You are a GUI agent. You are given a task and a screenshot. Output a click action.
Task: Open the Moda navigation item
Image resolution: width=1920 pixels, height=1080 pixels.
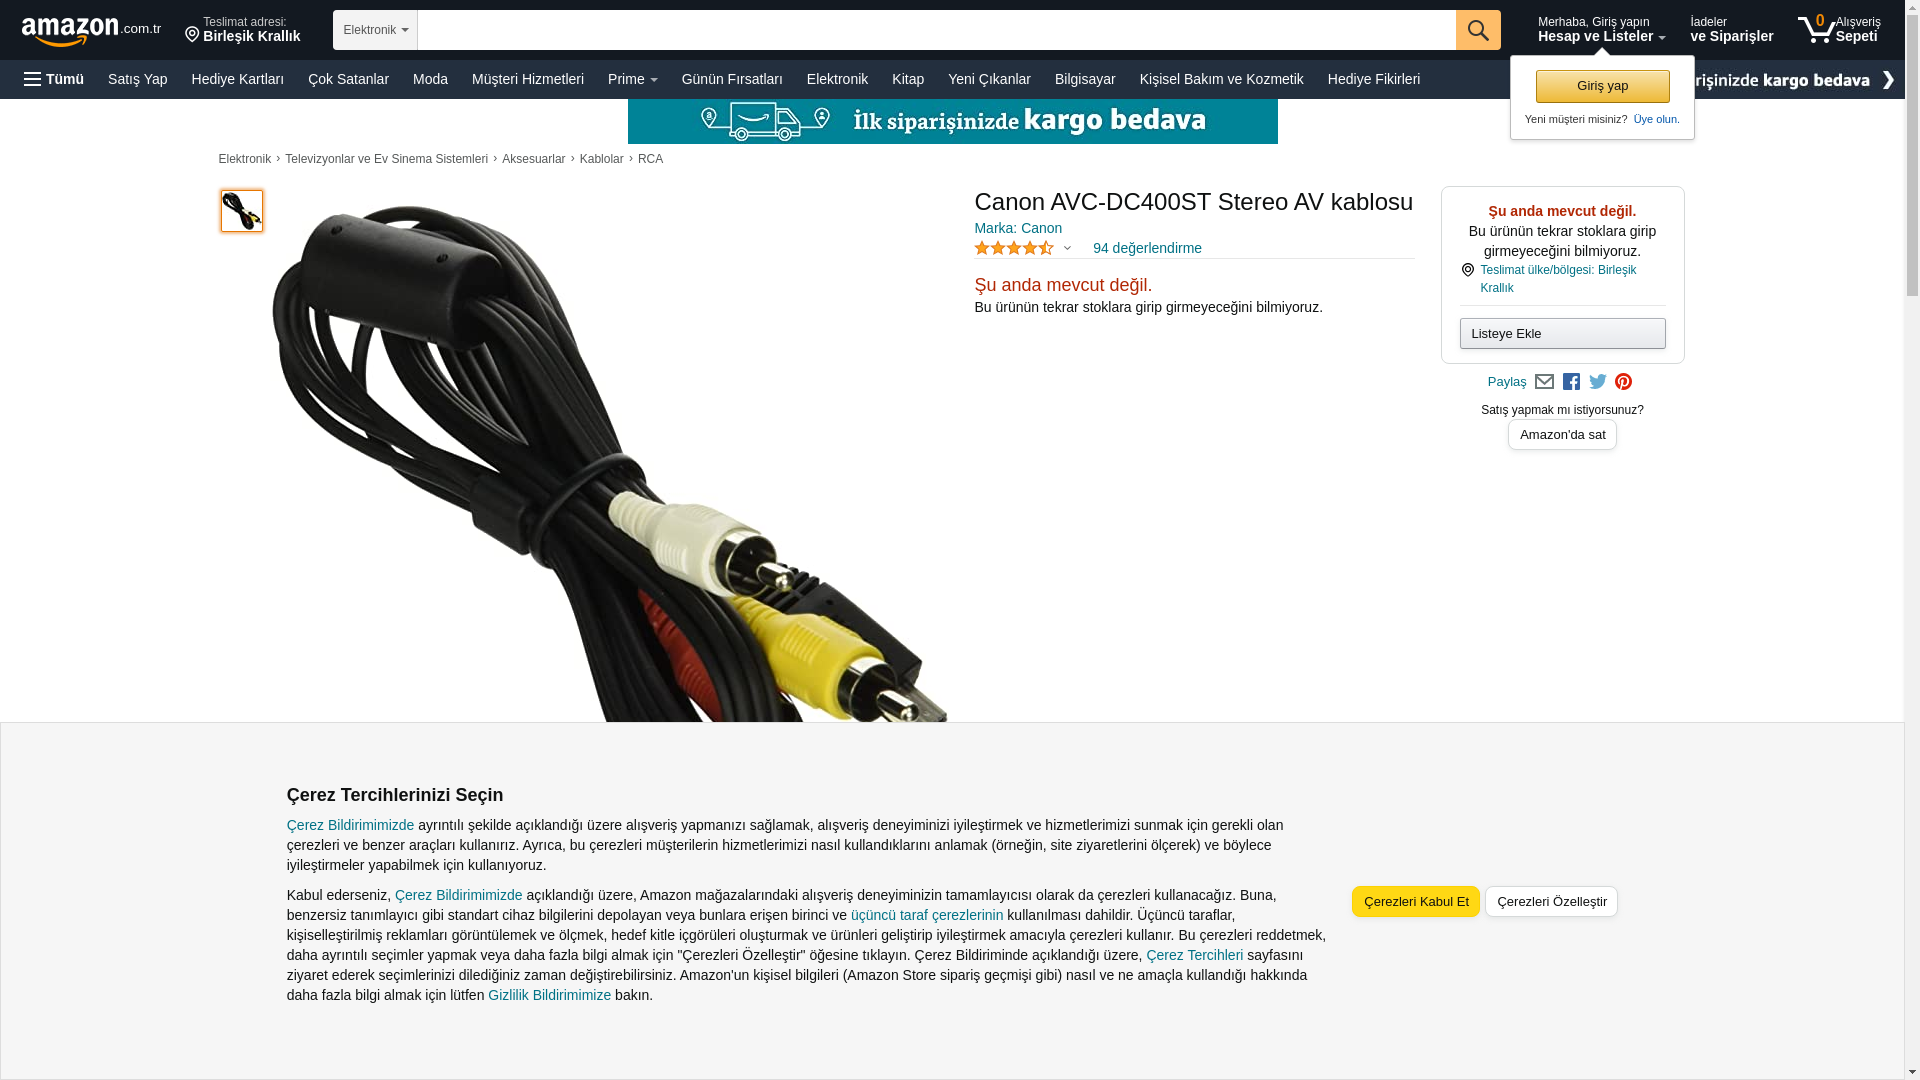[430, 79]
